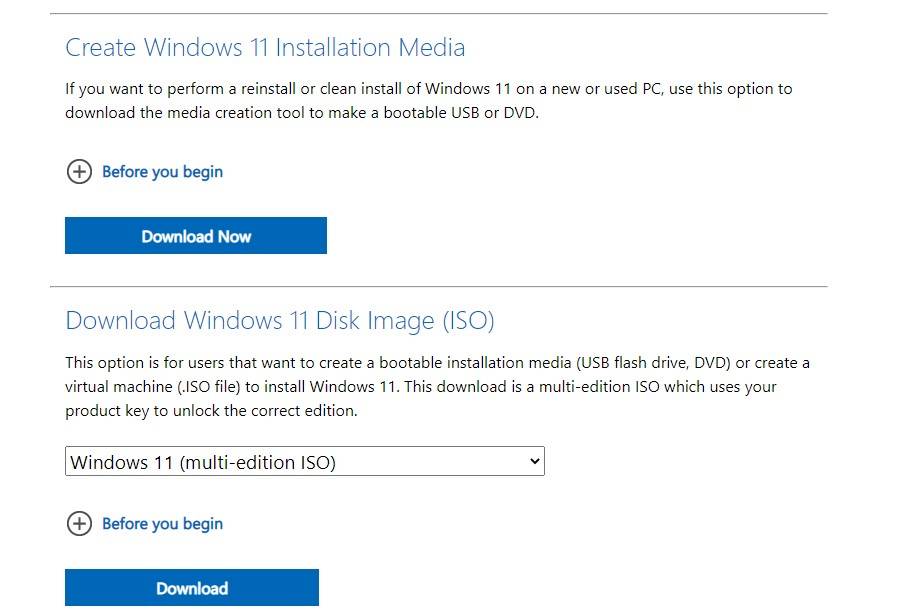Image resolution: width=908 pixels, height=616 pixels.
Task: Click the paragraph describing the multi-edition ISO option
Action: coord(437,386)
